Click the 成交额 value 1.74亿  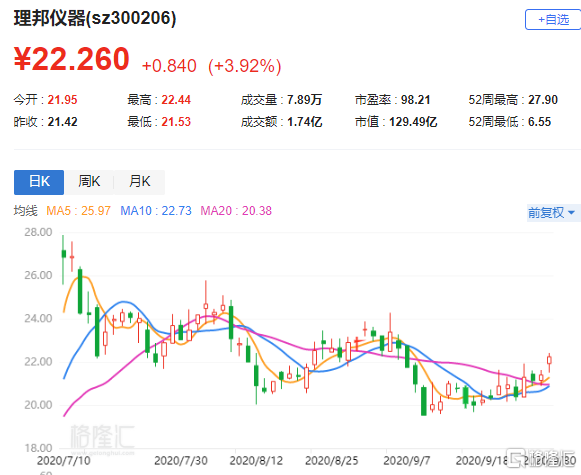click(304, 122)
